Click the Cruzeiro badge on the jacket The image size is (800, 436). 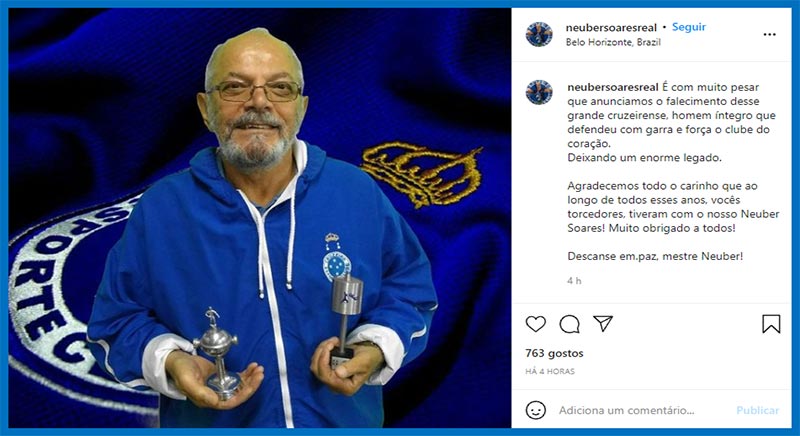(x=336, y=258)
